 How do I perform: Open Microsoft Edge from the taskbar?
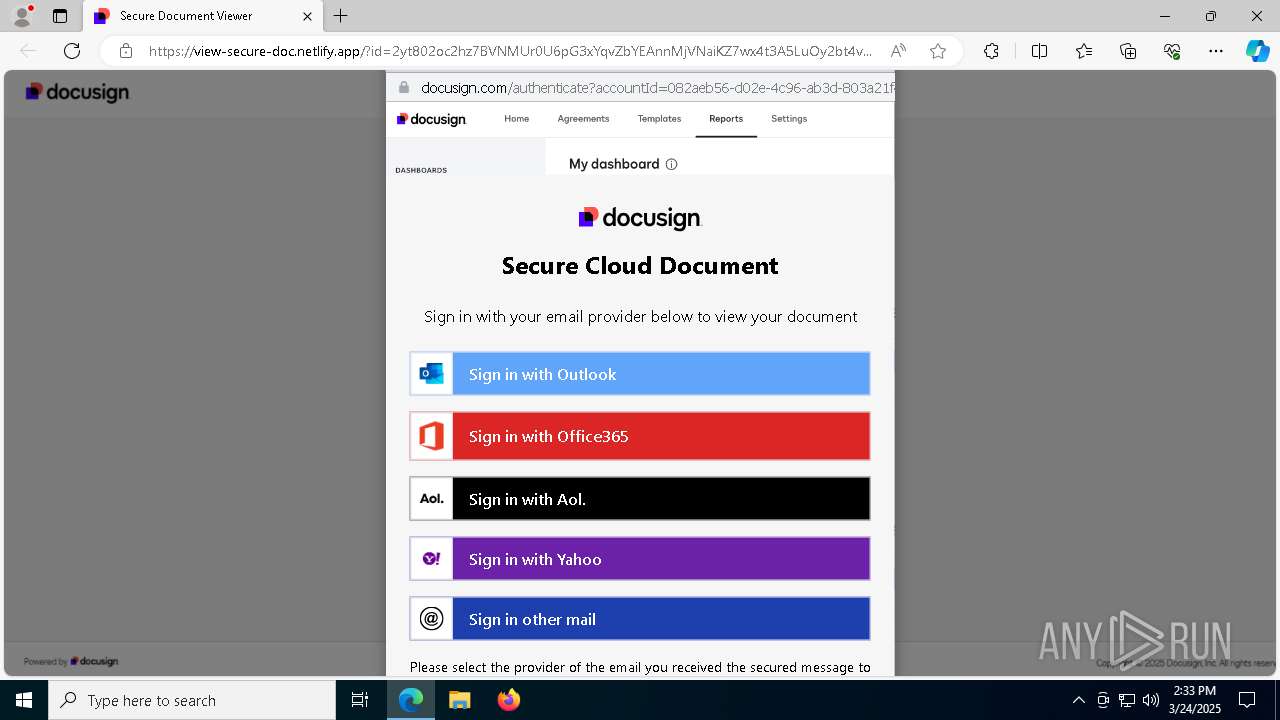pyautogui.click(x=411, y=700)
